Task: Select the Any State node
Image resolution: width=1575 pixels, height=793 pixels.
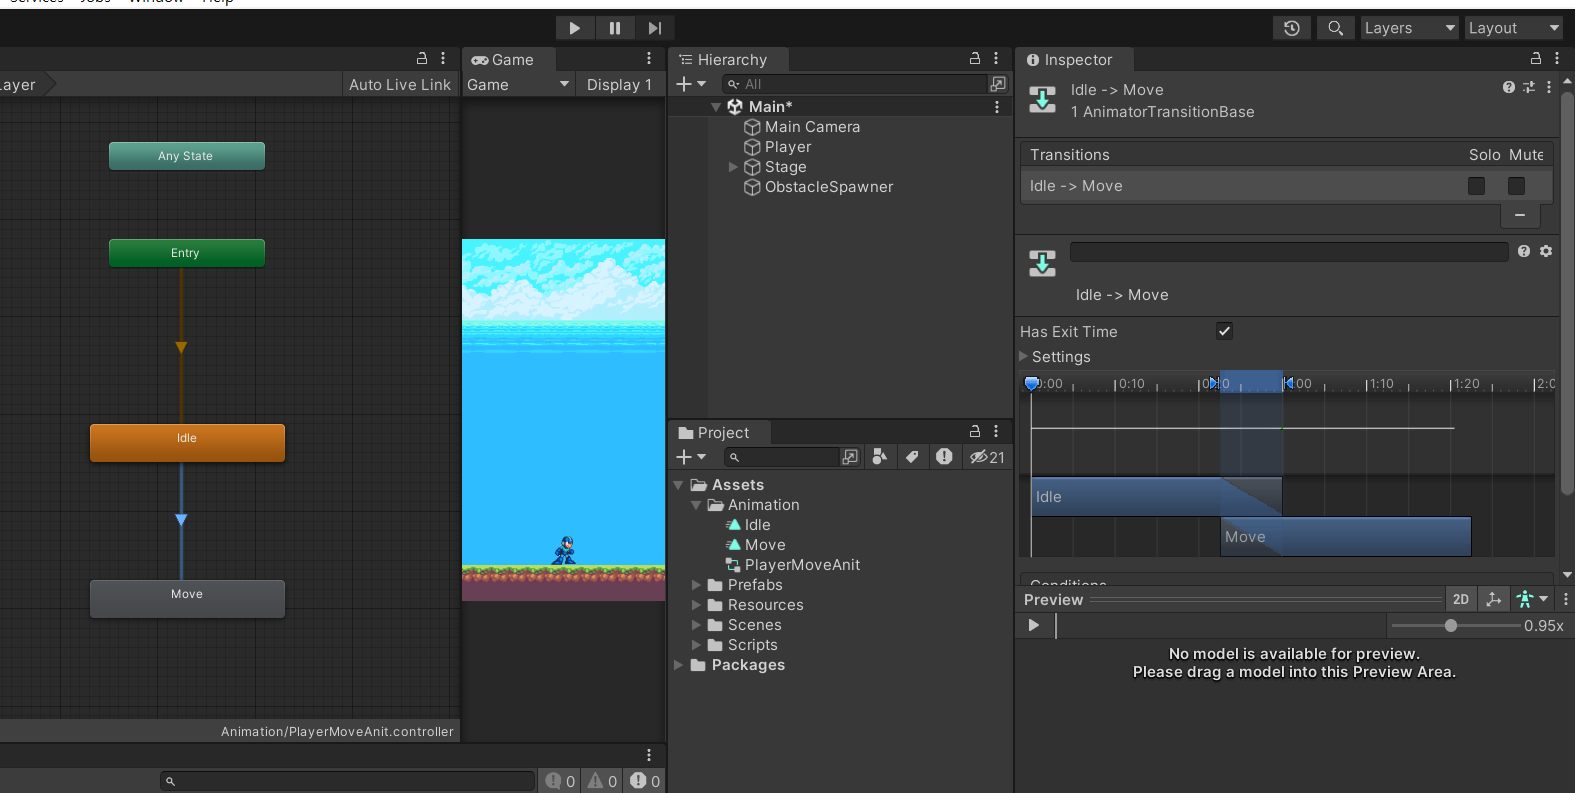Action: [x=187, y=156]
